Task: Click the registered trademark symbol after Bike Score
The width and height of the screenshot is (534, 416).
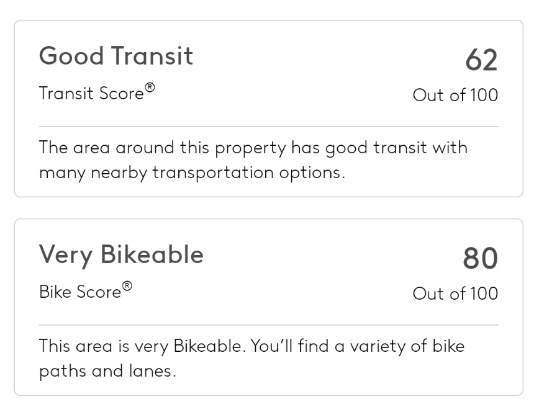Action: coord(127,286)
